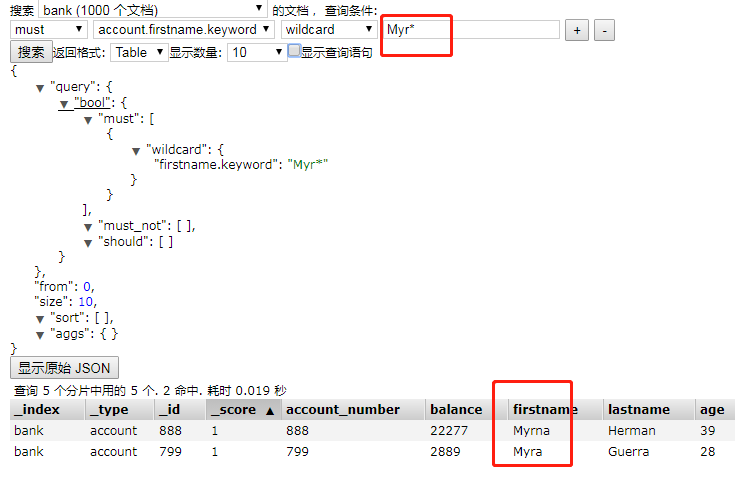Open the wildcard query type dropdown
The width and height of the screenshot is (735, 484).
[329, 30]
